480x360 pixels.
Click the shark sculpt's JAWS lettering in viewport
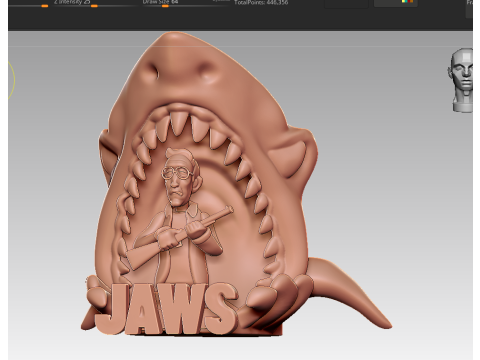(167, 309)
